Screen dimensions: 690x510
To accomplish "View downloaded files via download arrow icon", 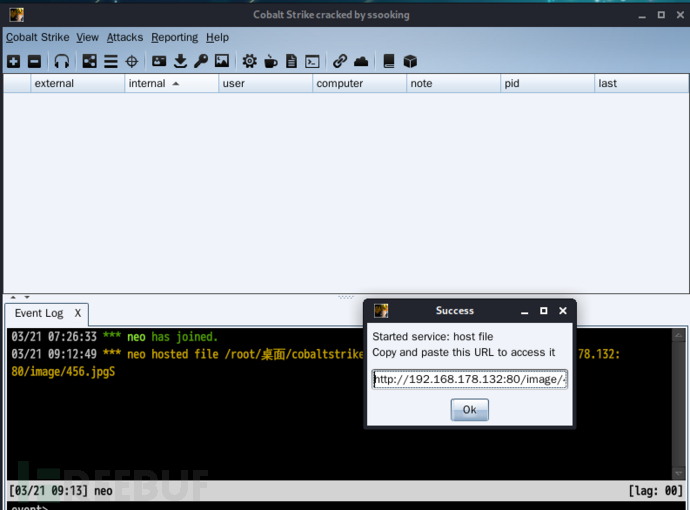I will (180, 61).
